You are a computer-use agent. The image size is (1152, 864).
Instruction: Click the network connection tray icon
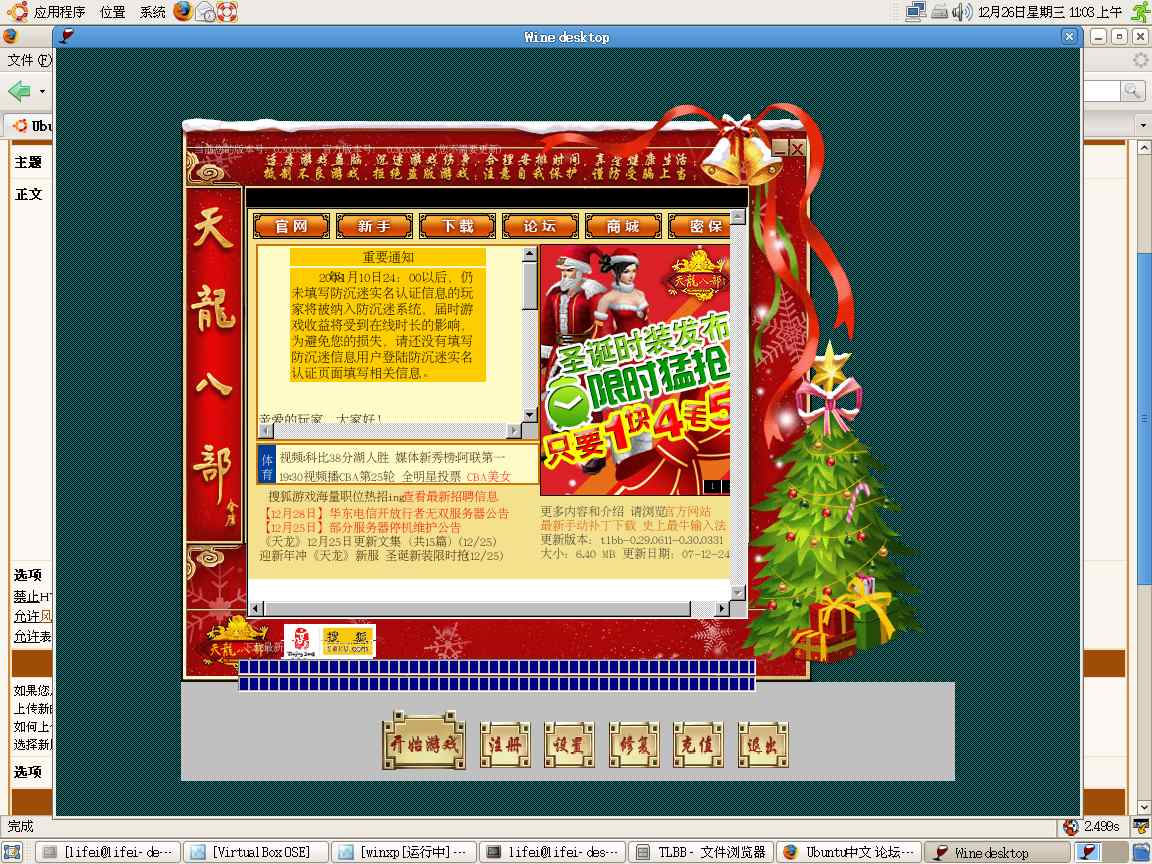point(916,11)
